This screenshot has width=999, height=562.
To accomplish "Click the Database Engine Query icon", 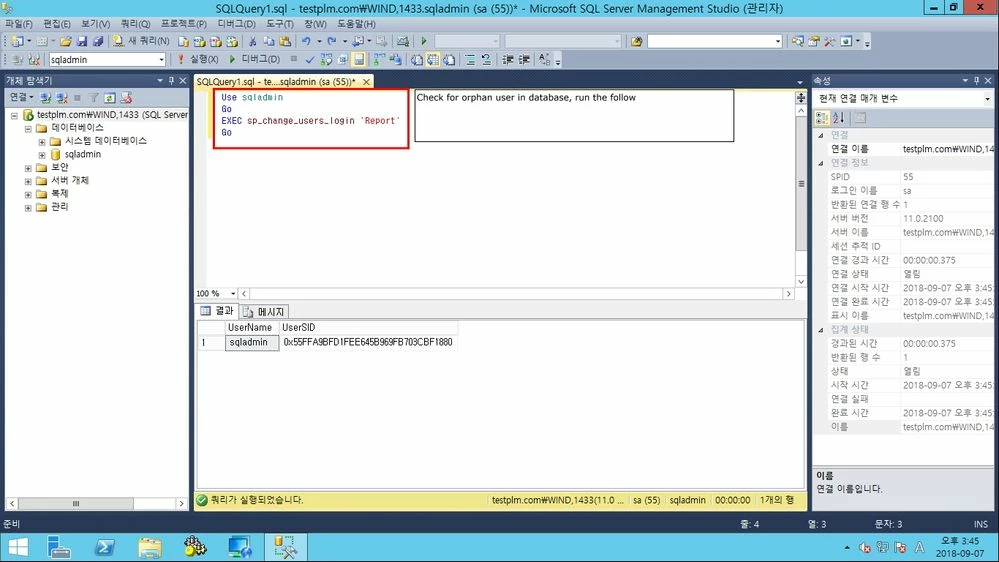I will [x=183, y=41].
